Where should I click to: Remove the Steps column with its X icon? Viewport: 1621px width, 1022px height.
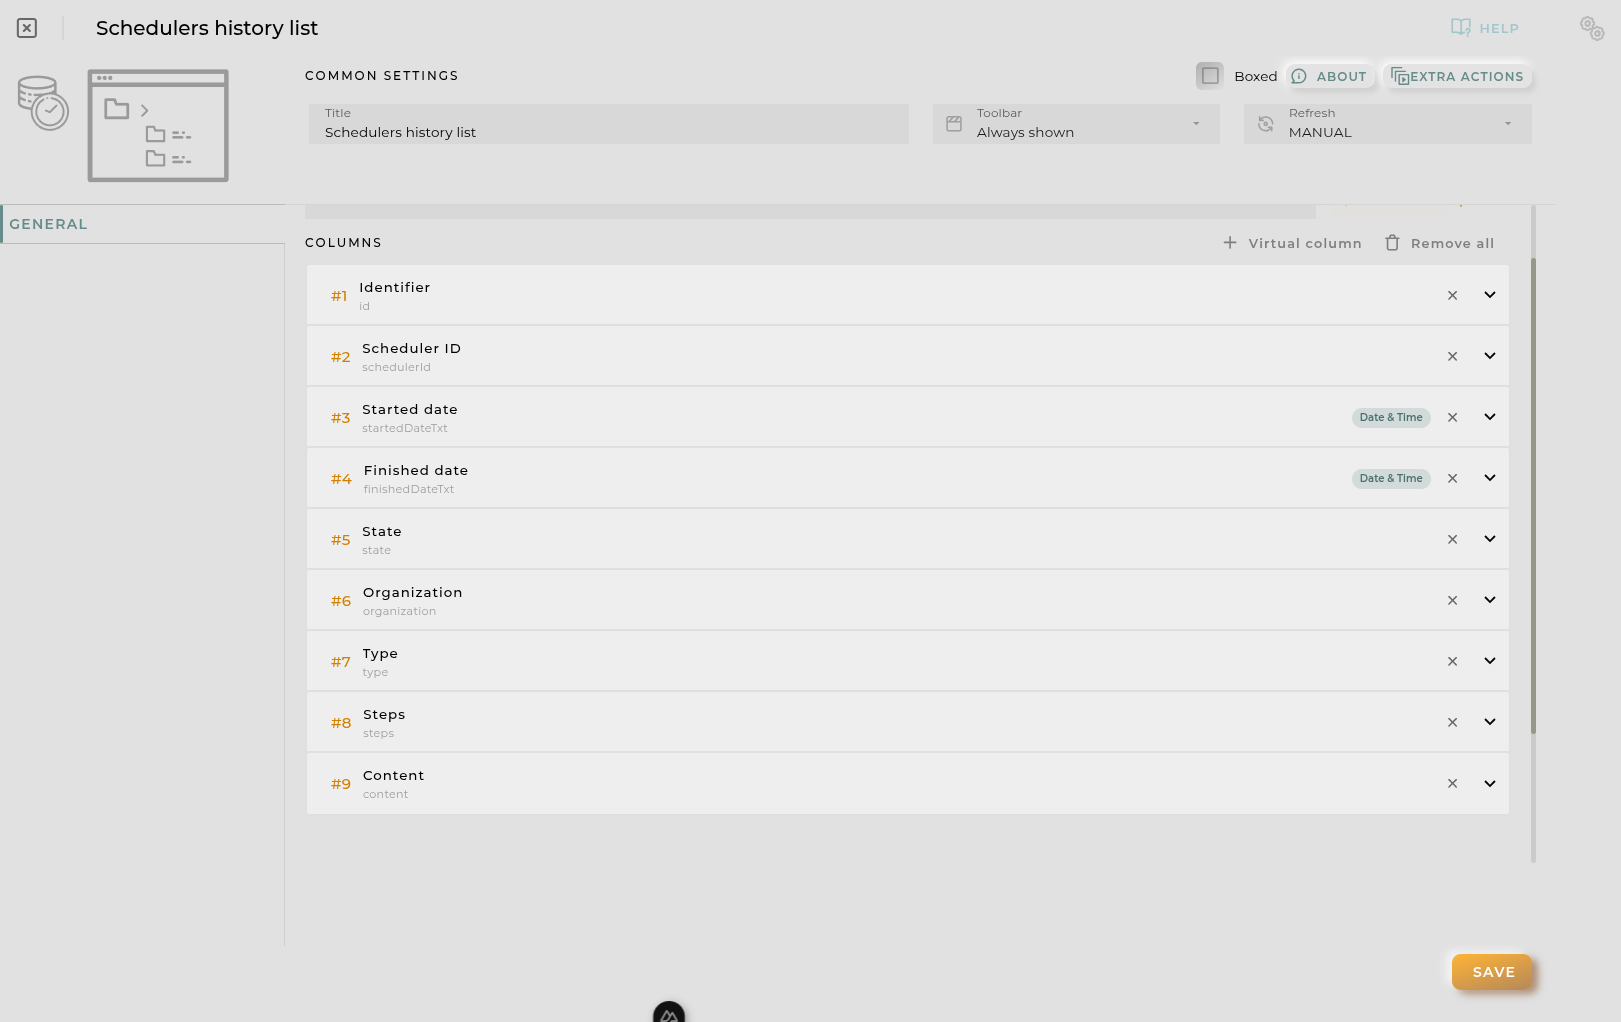pos(1453,722)
